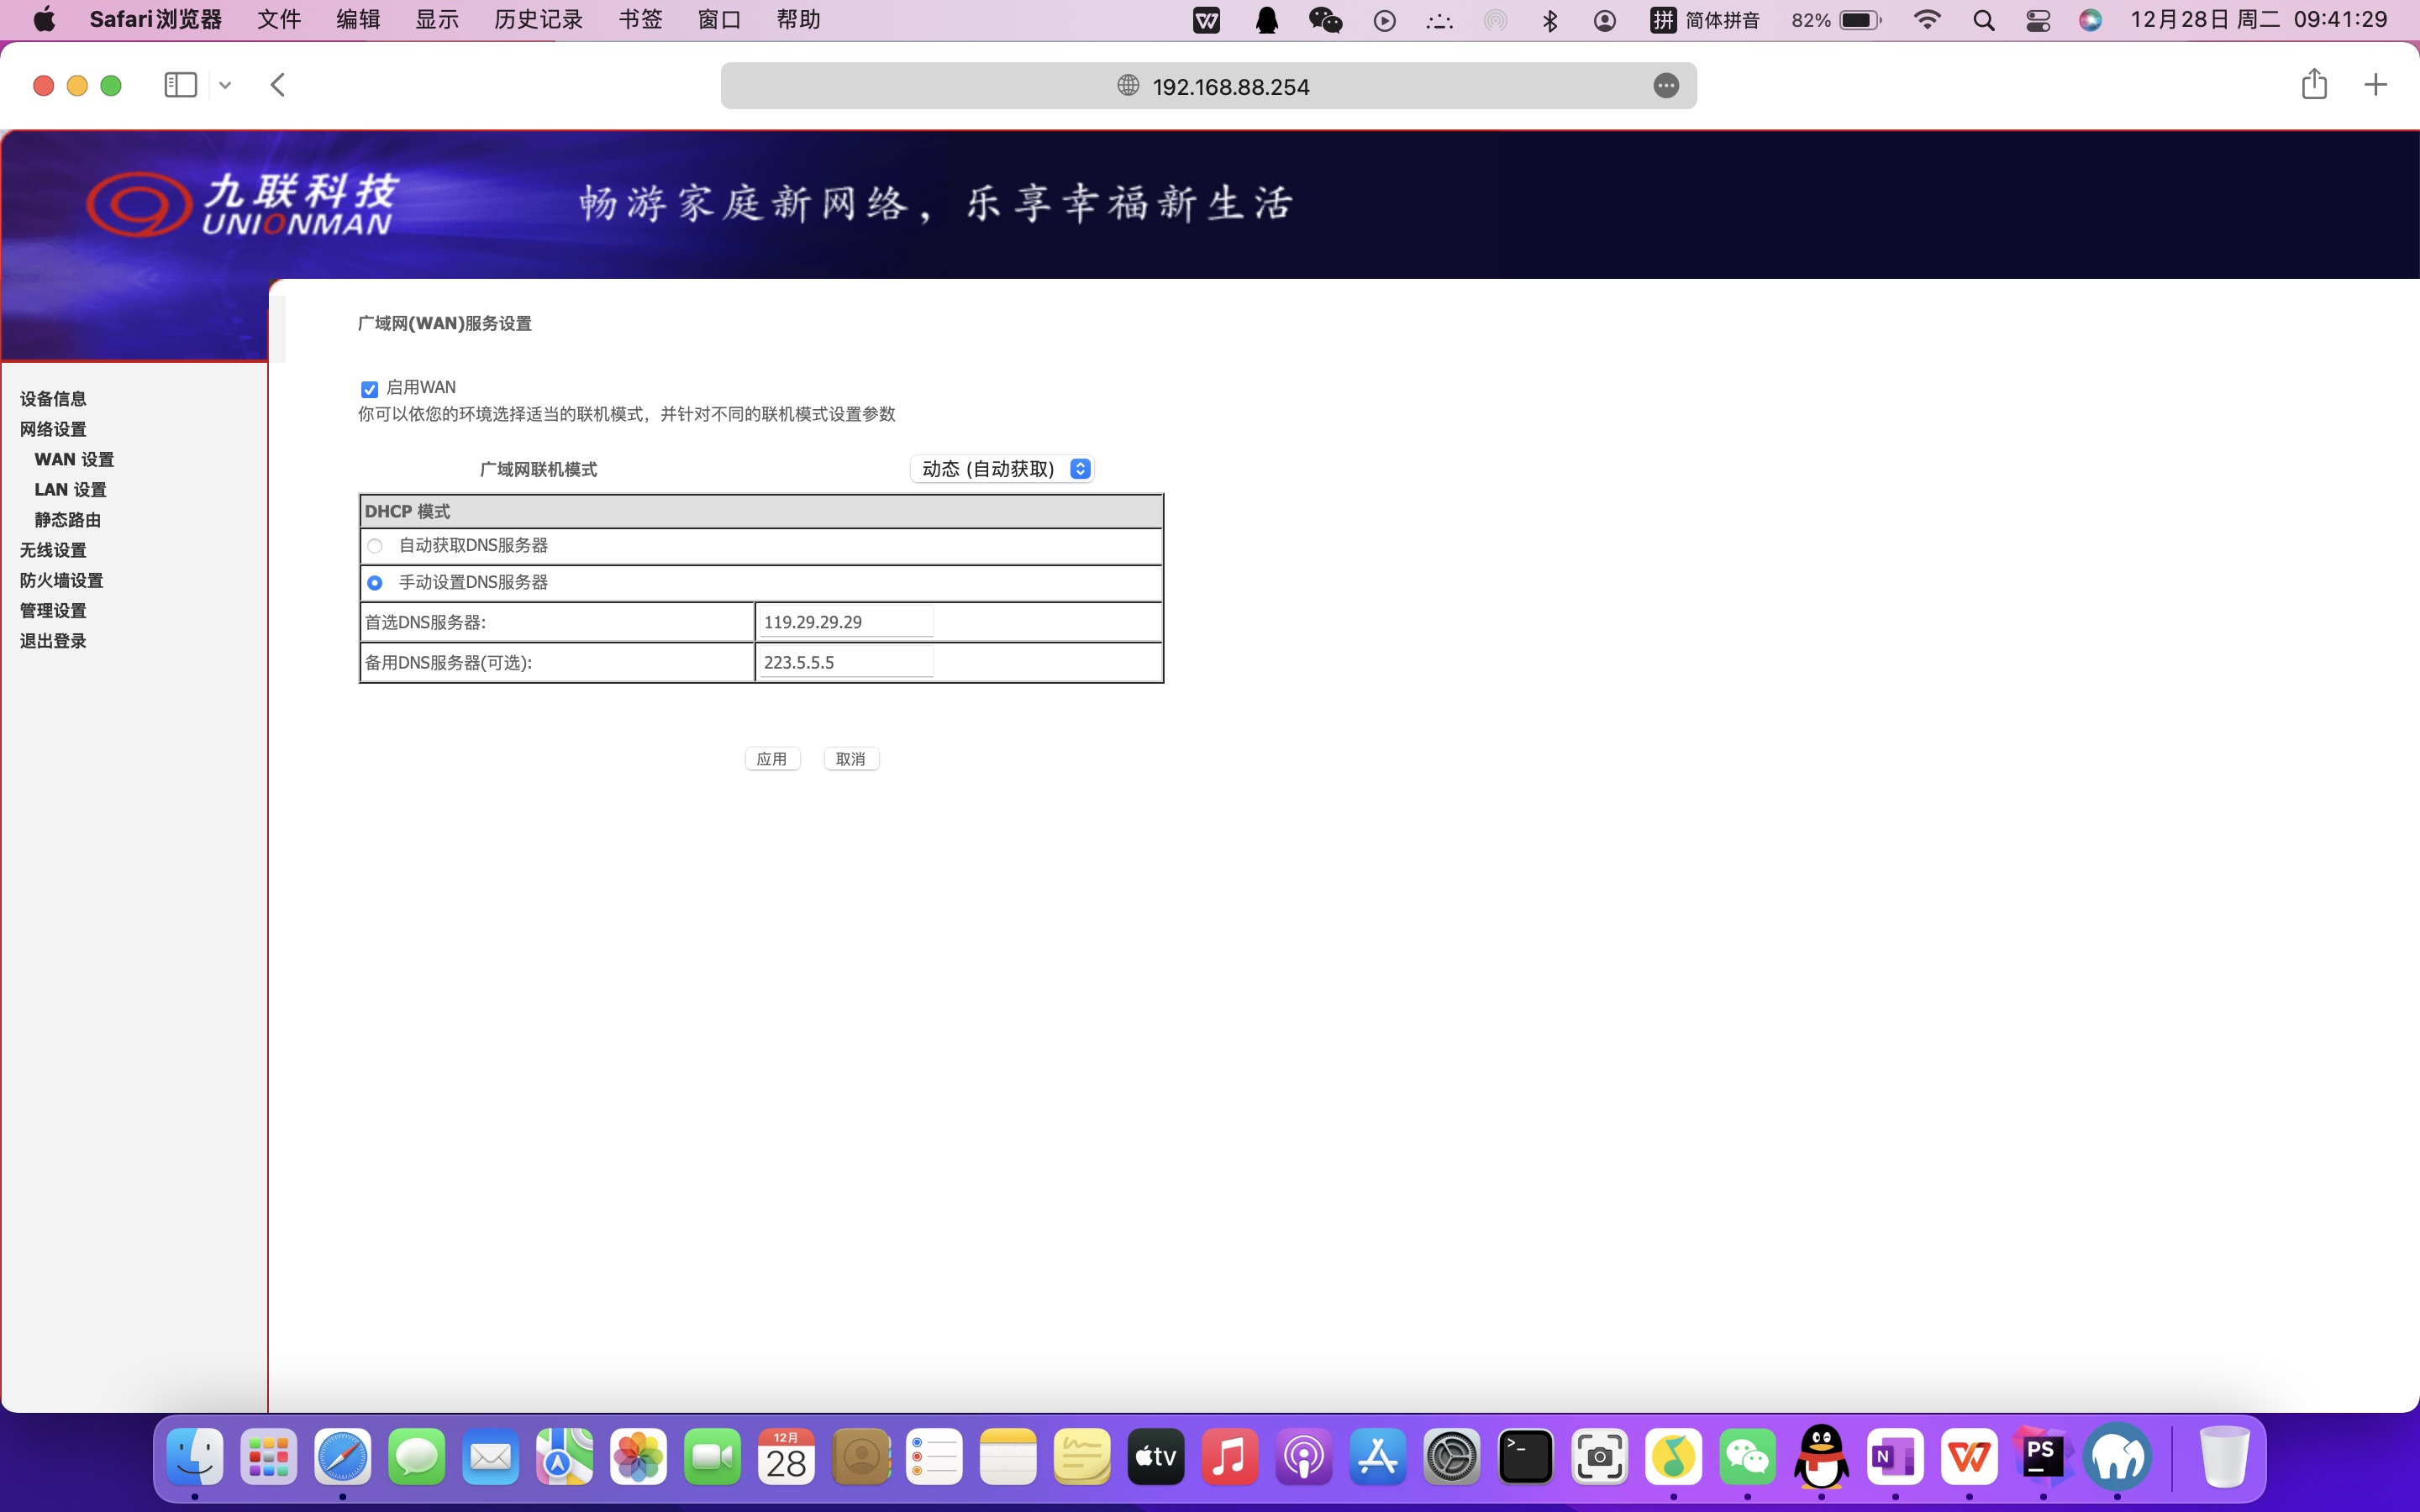Go back with the back arrow

coord(278,85)
